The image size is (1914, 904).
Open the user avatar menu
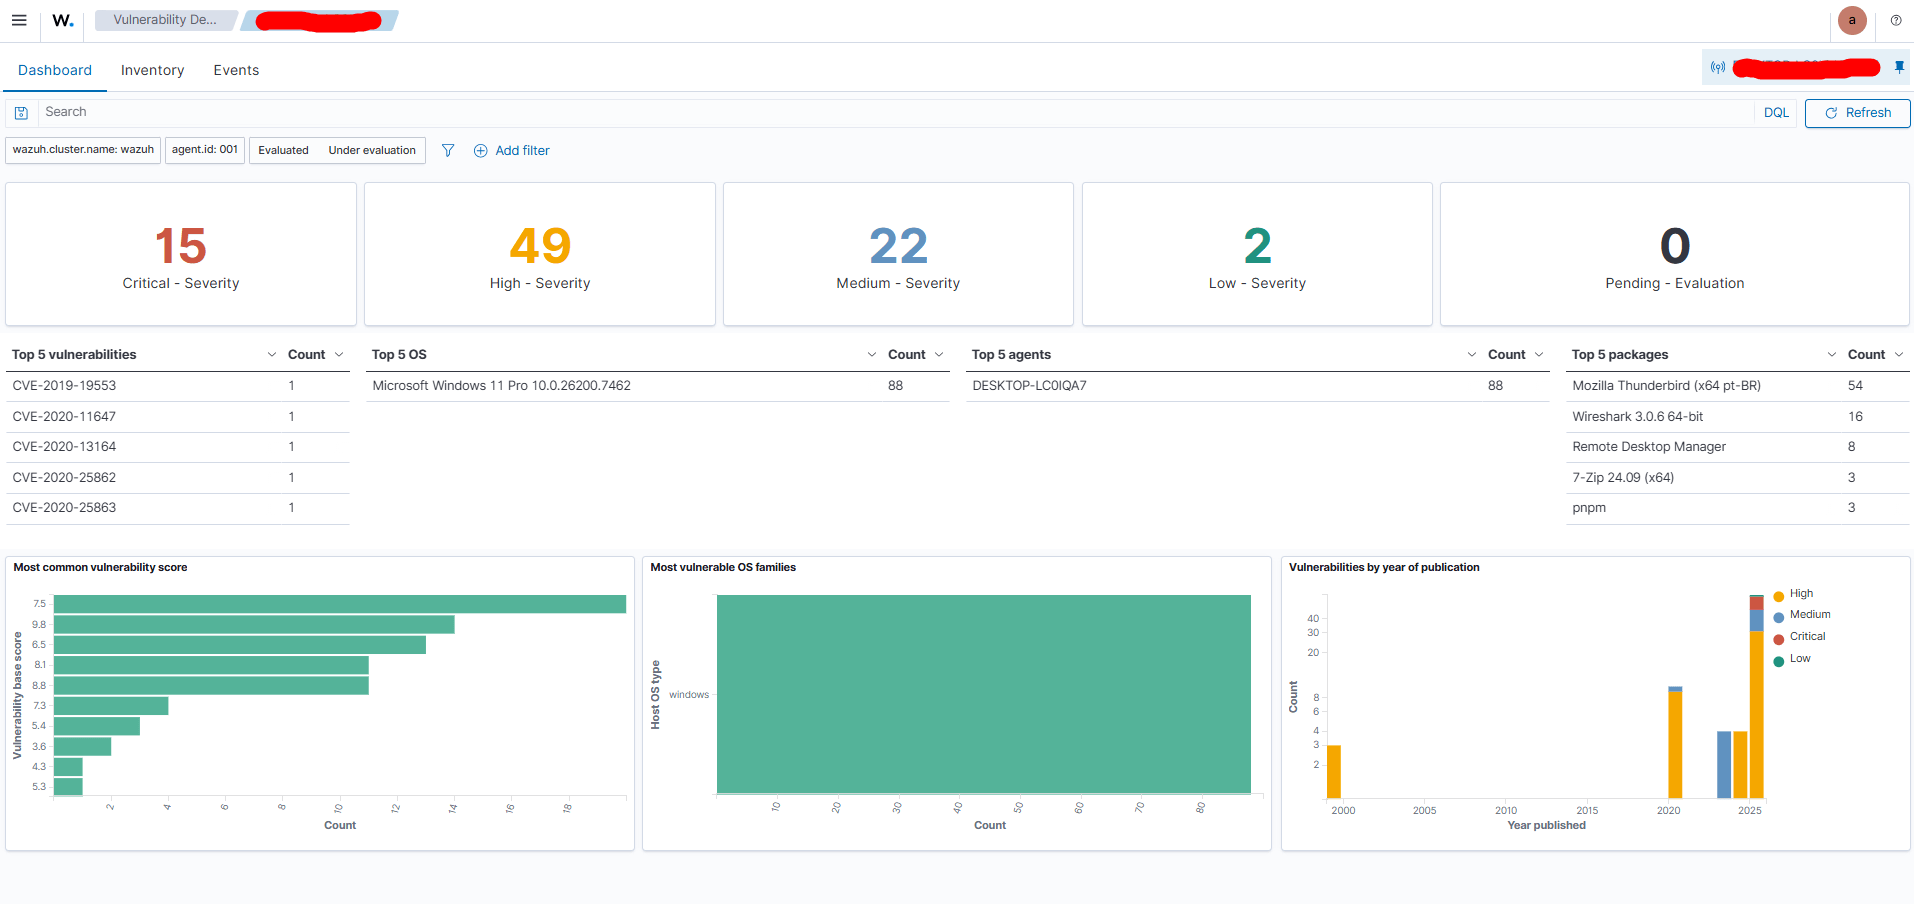(x=1852, y=20)
